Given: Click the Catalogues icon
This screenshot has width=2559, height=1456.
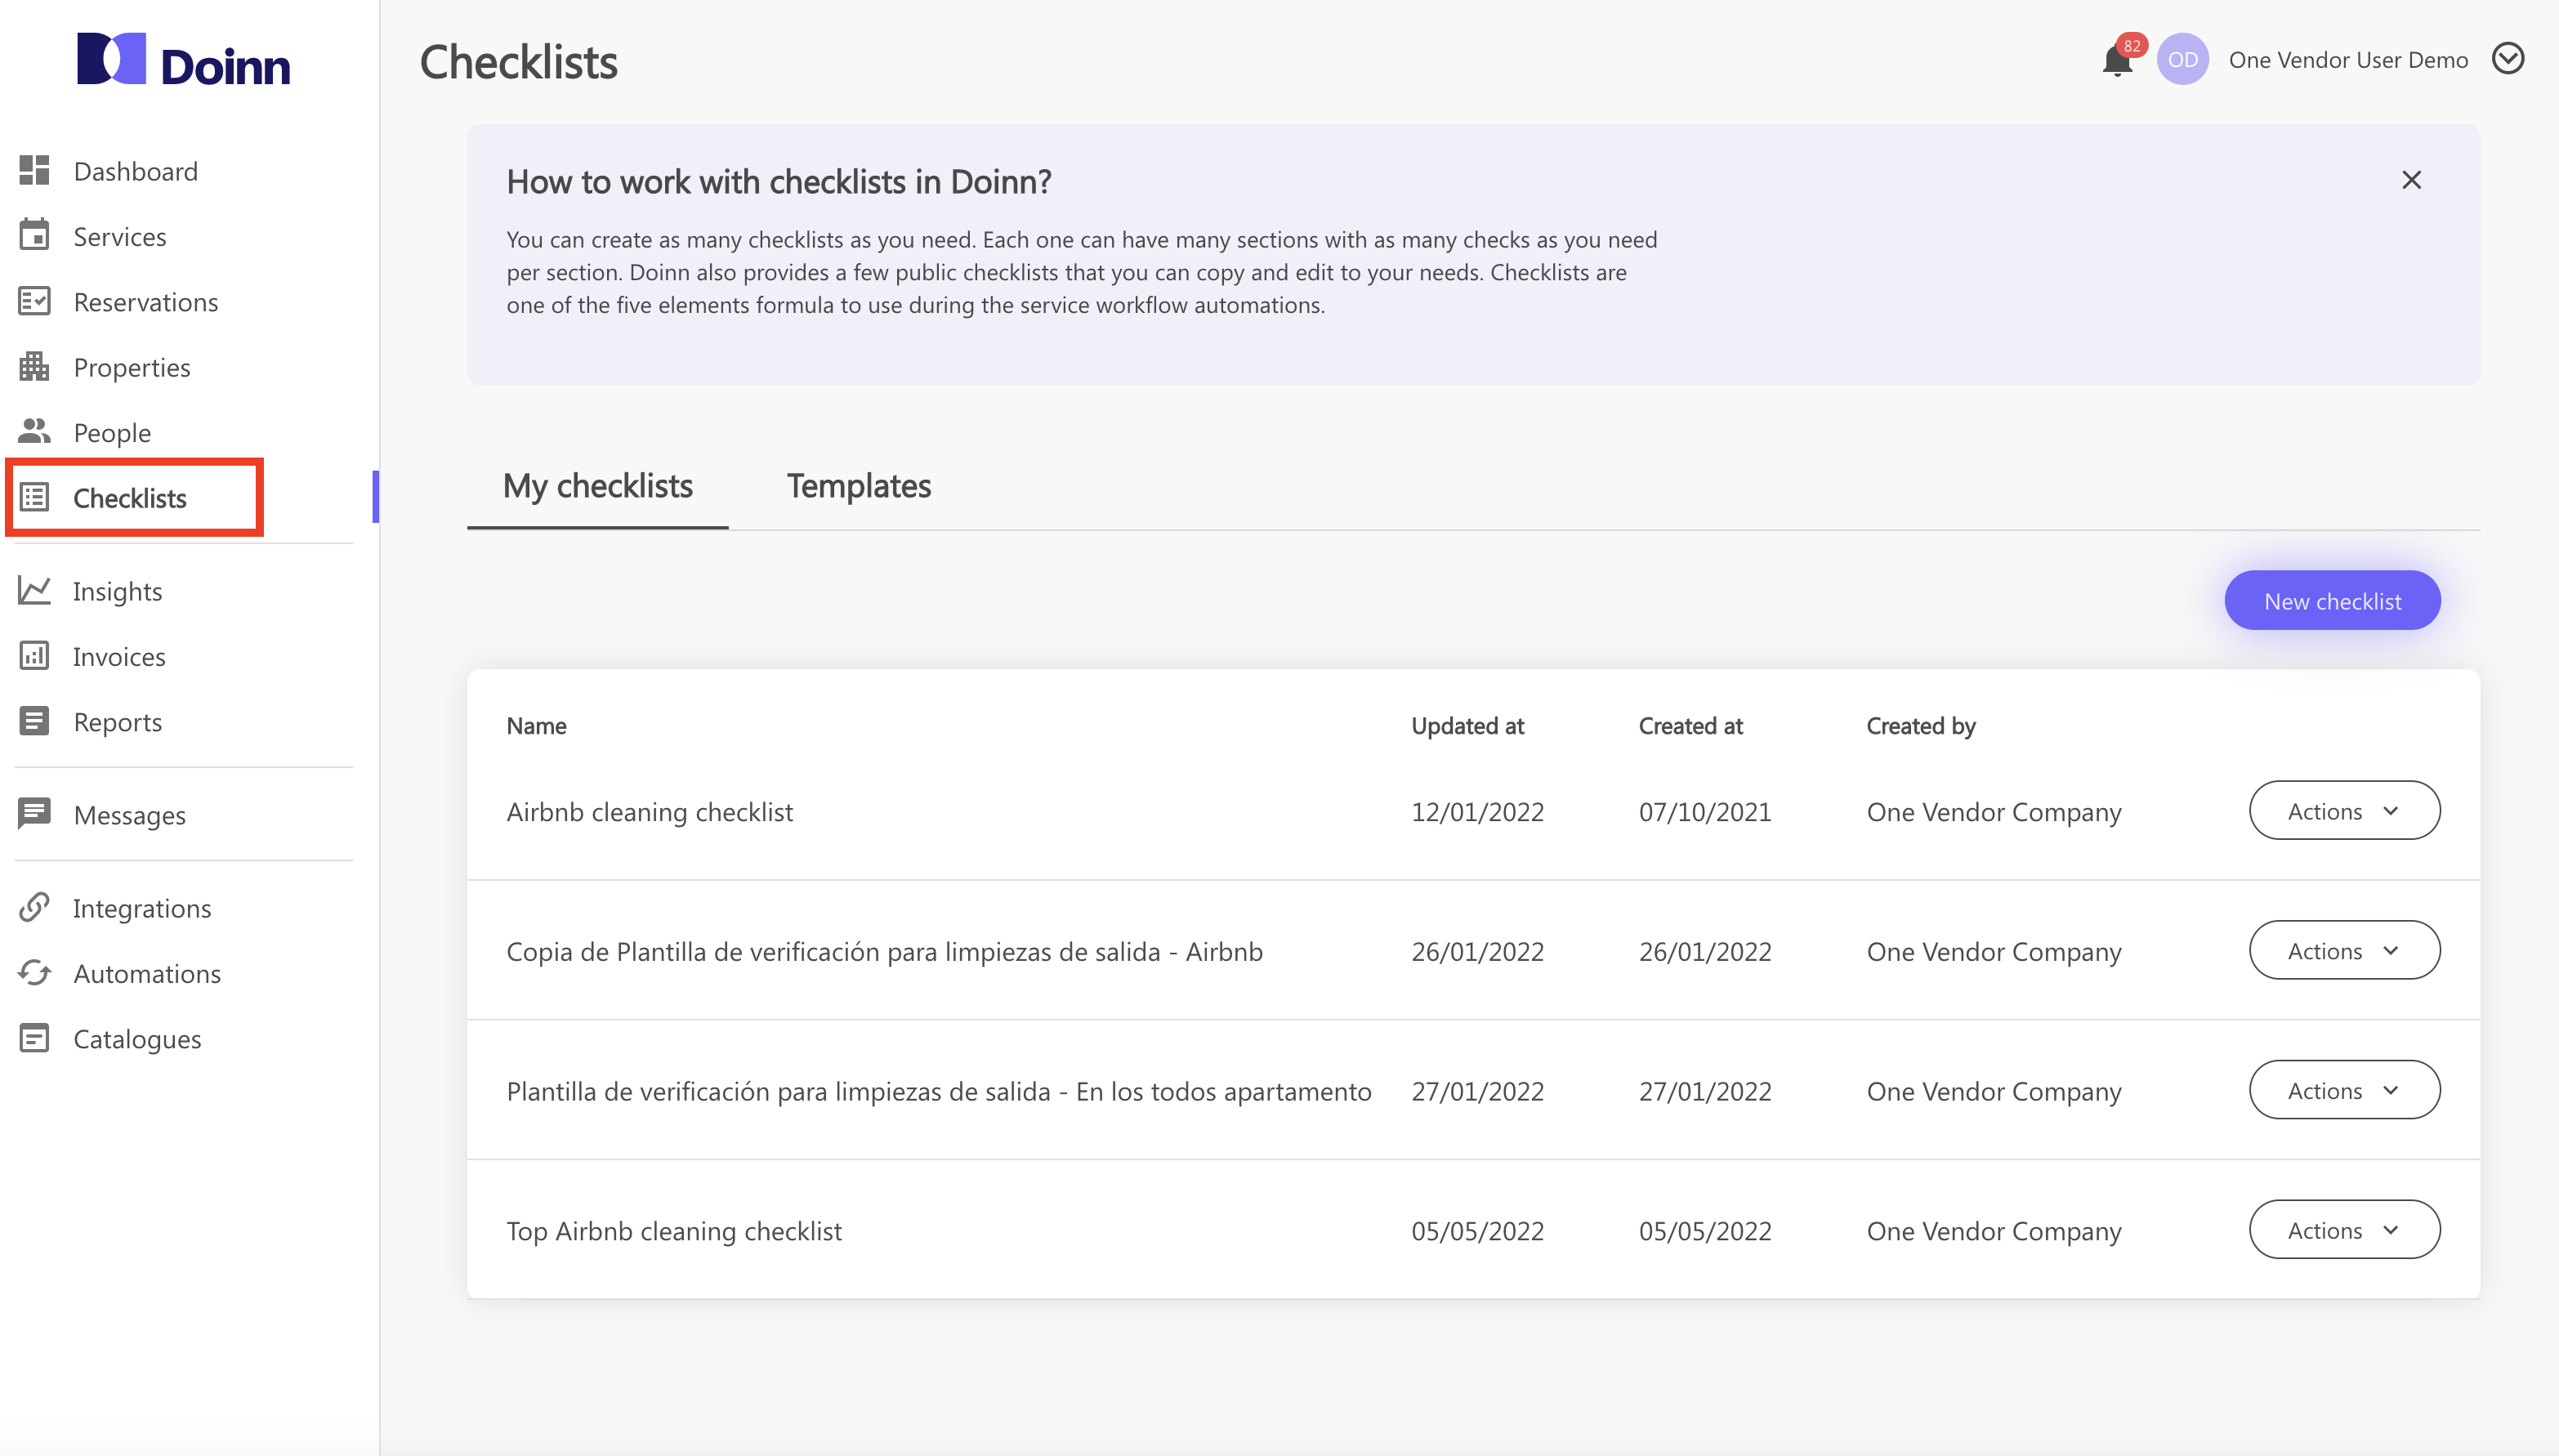Looking at the screenshot, I should pos(34,1038).
